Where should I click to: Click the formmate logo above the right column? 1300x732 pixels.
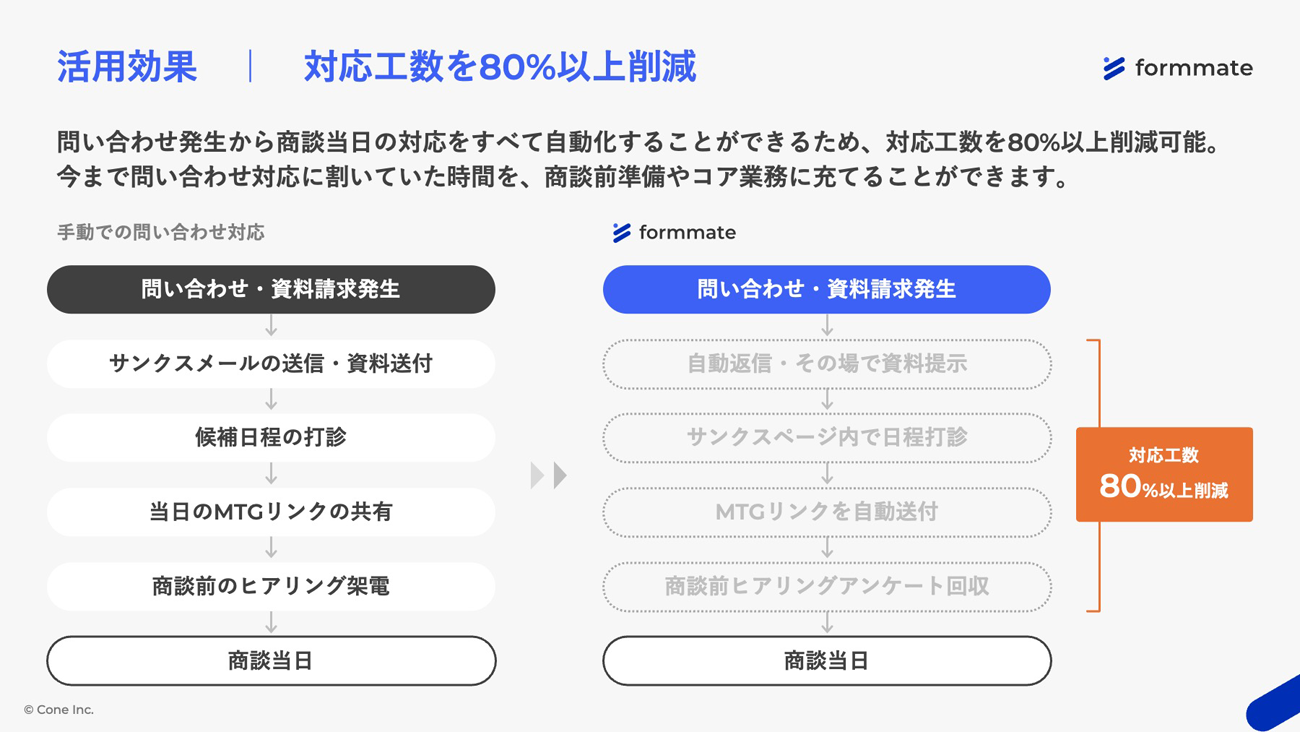coord(674,232)
